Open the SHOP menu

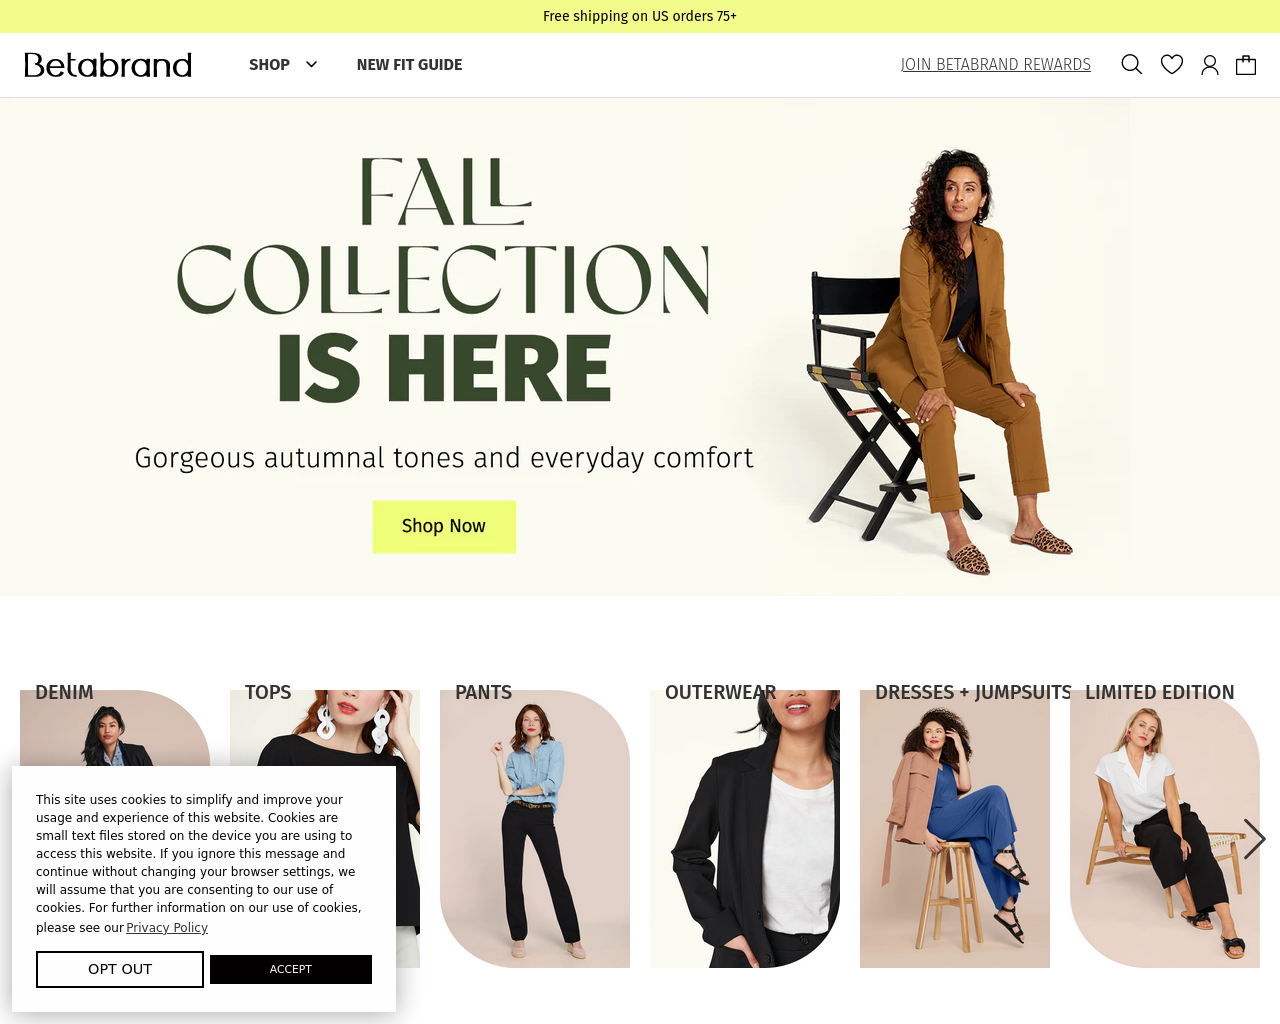(x=270, y=65)
